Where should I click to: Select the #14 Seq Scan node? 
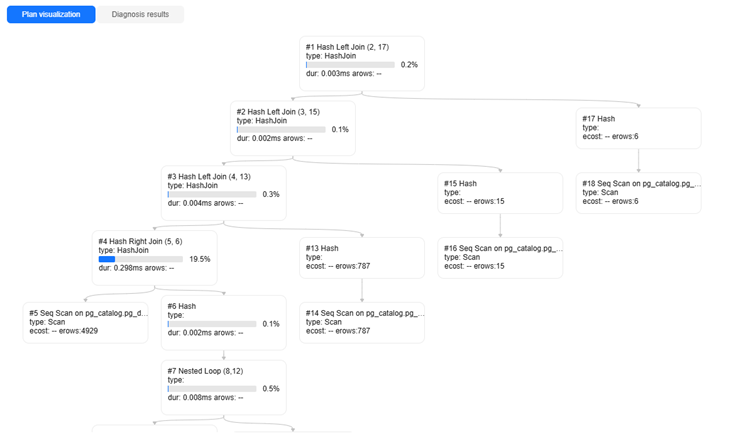(x=362, y=322)
